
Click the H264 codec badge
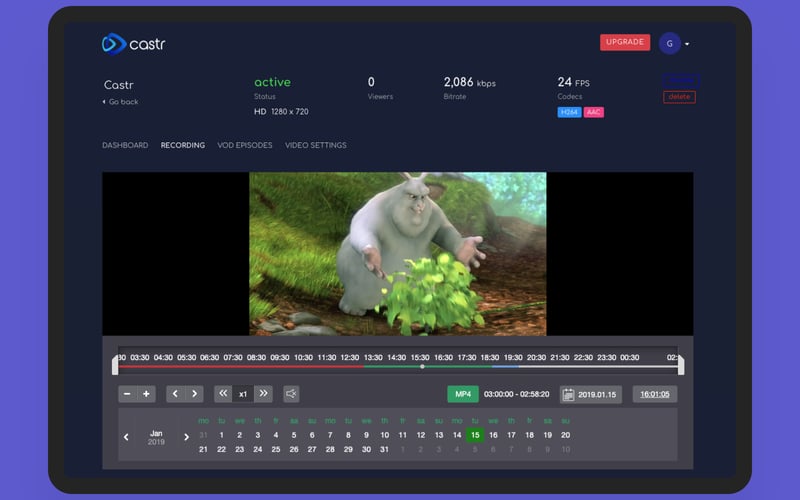click(569, 112)
